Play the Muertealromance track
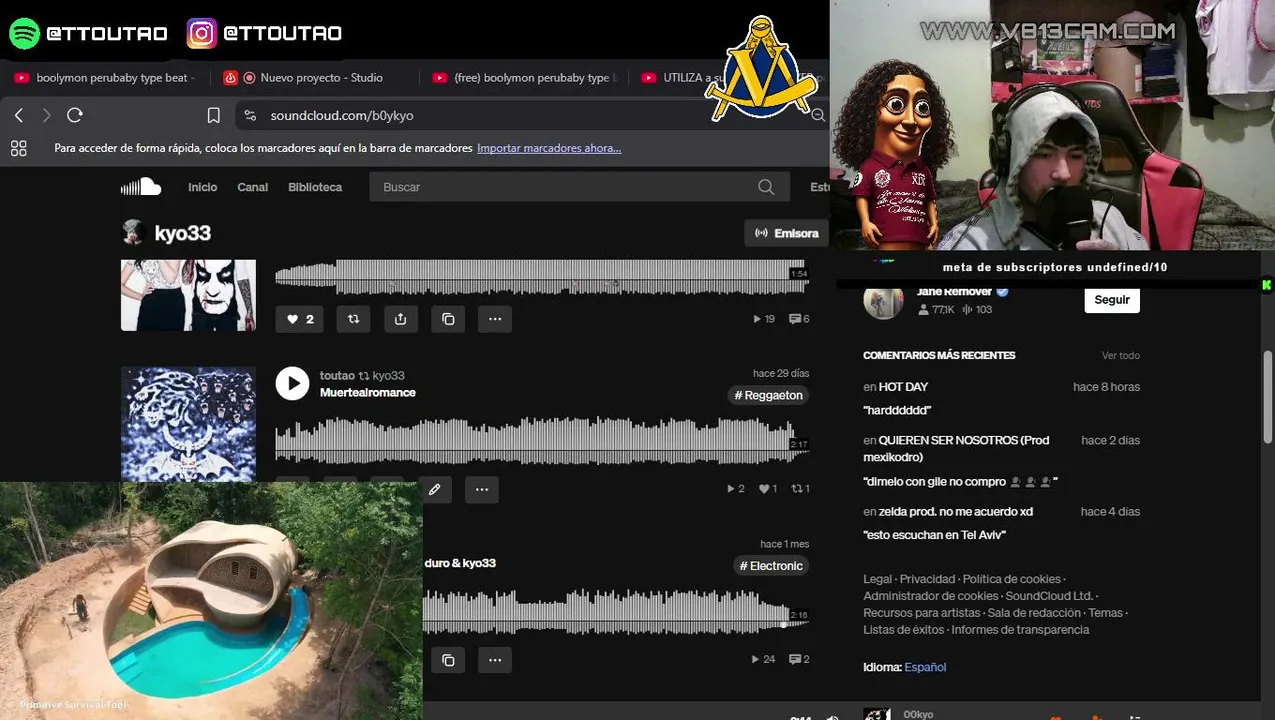The width and height of the screenshot is (1275, 720). click(292, 383)
